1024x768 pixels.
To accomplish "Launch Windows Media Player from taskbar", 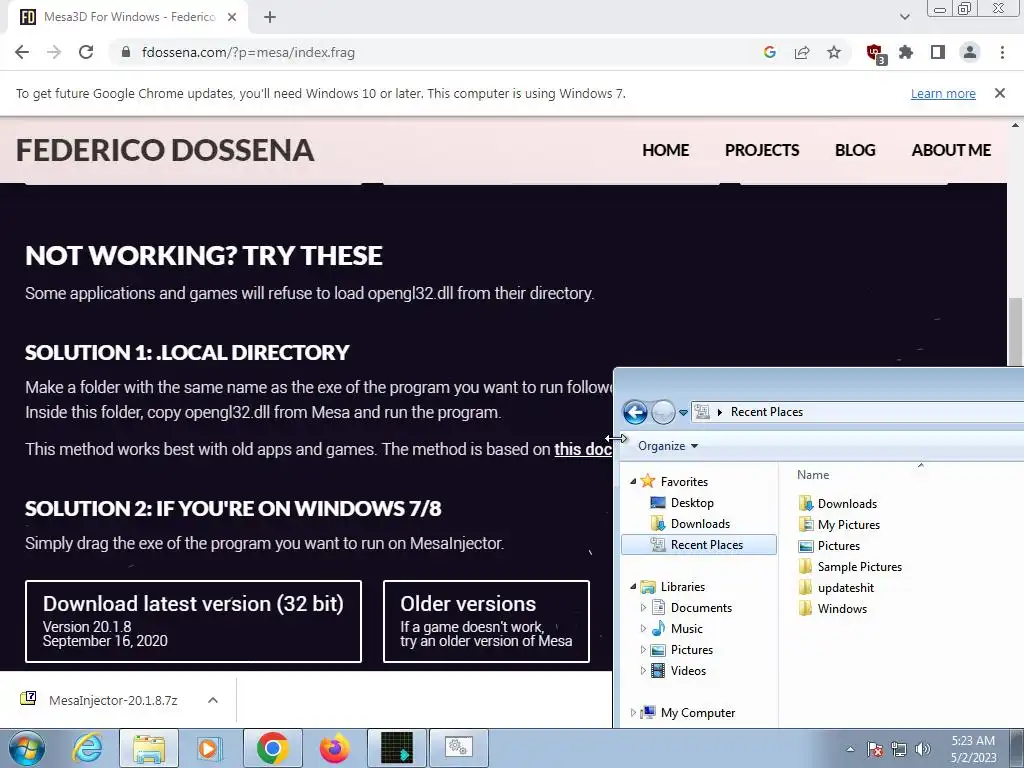I will [210, 748].
